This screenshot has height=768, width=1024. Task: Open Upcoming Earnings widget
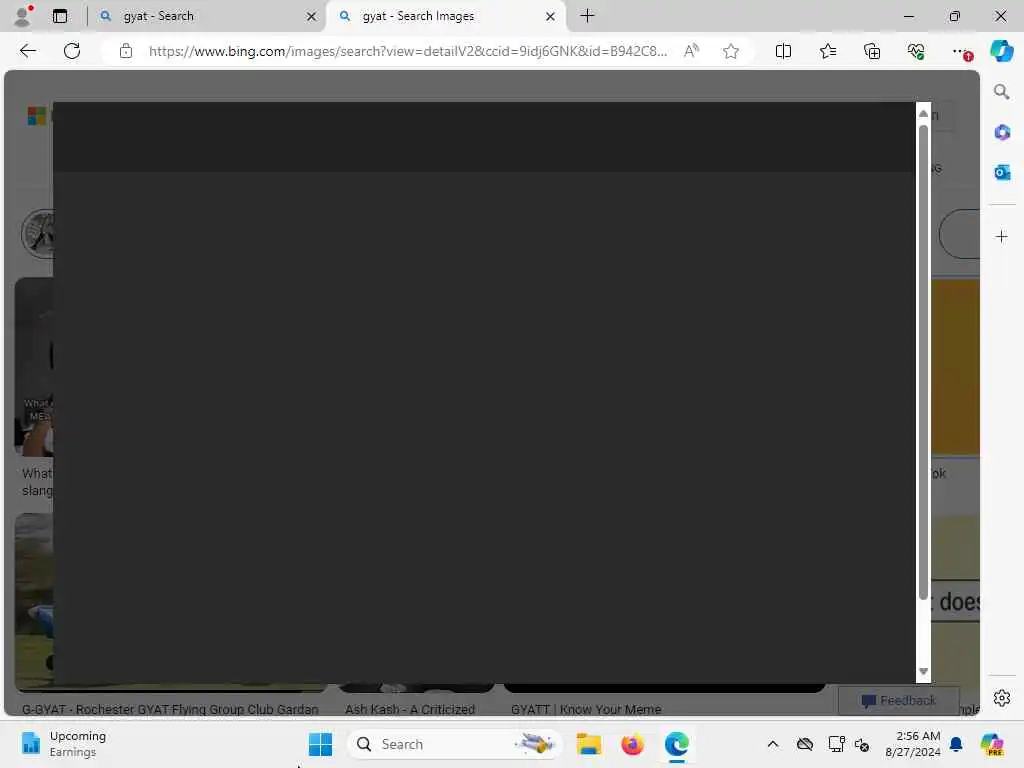pos(63,744)
